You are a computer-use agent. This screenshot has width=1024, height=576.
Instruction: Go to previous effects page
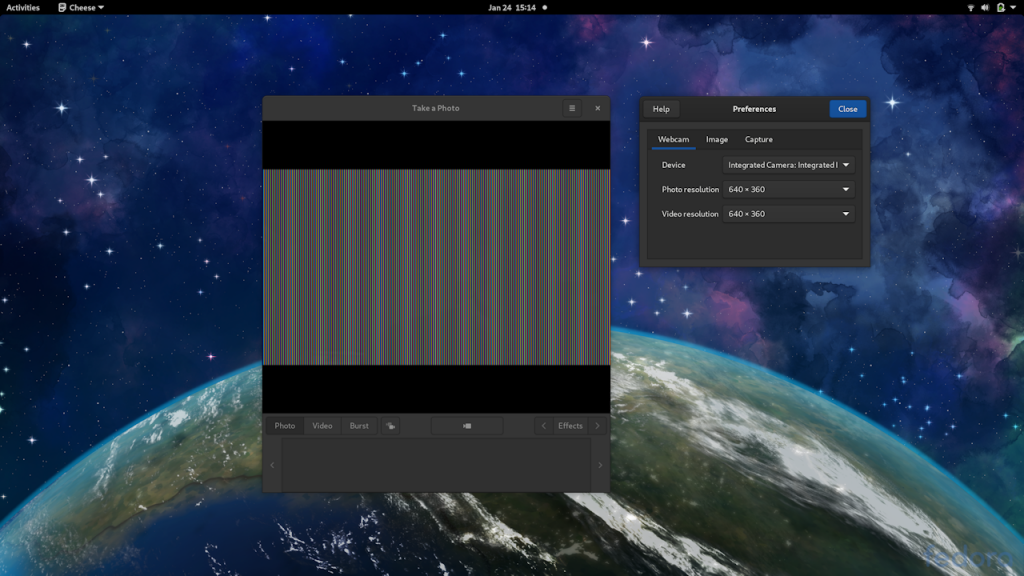(543, 426)
